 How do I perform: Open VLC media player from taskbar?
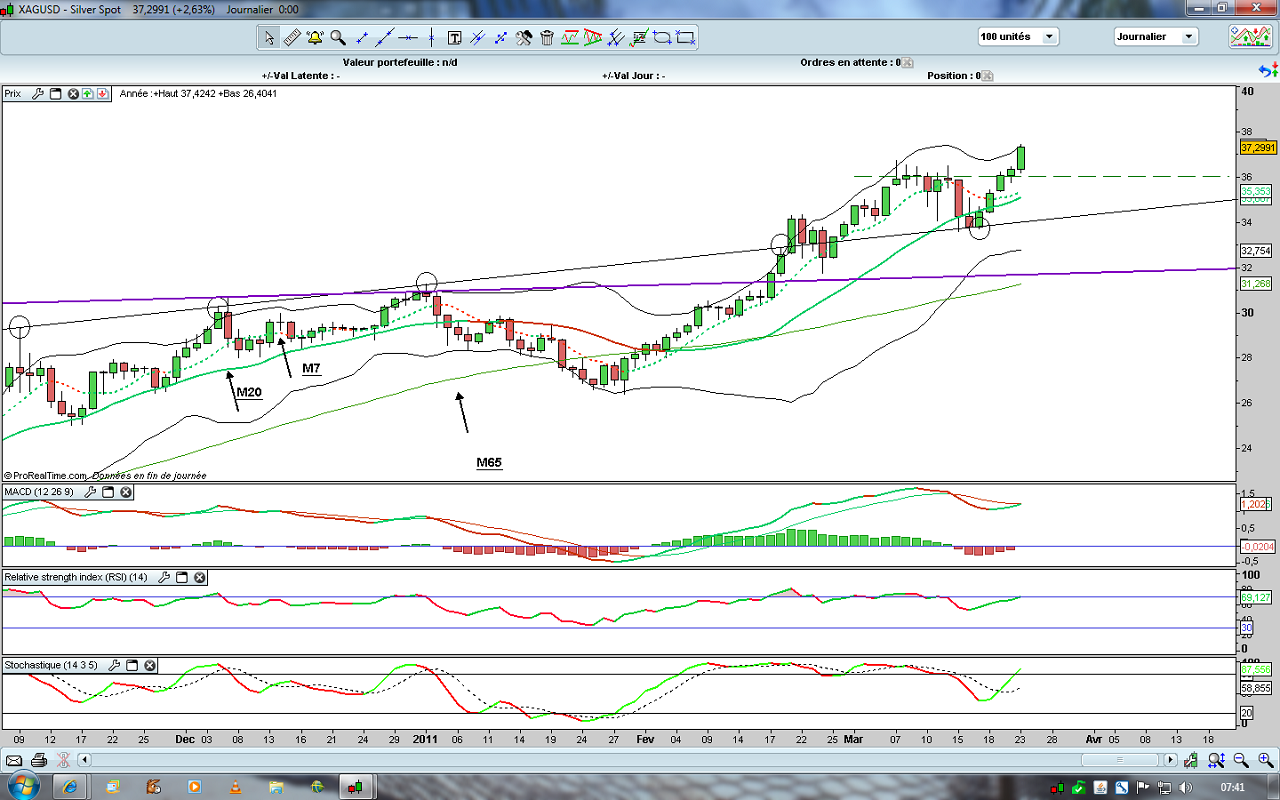pos(235,787)
